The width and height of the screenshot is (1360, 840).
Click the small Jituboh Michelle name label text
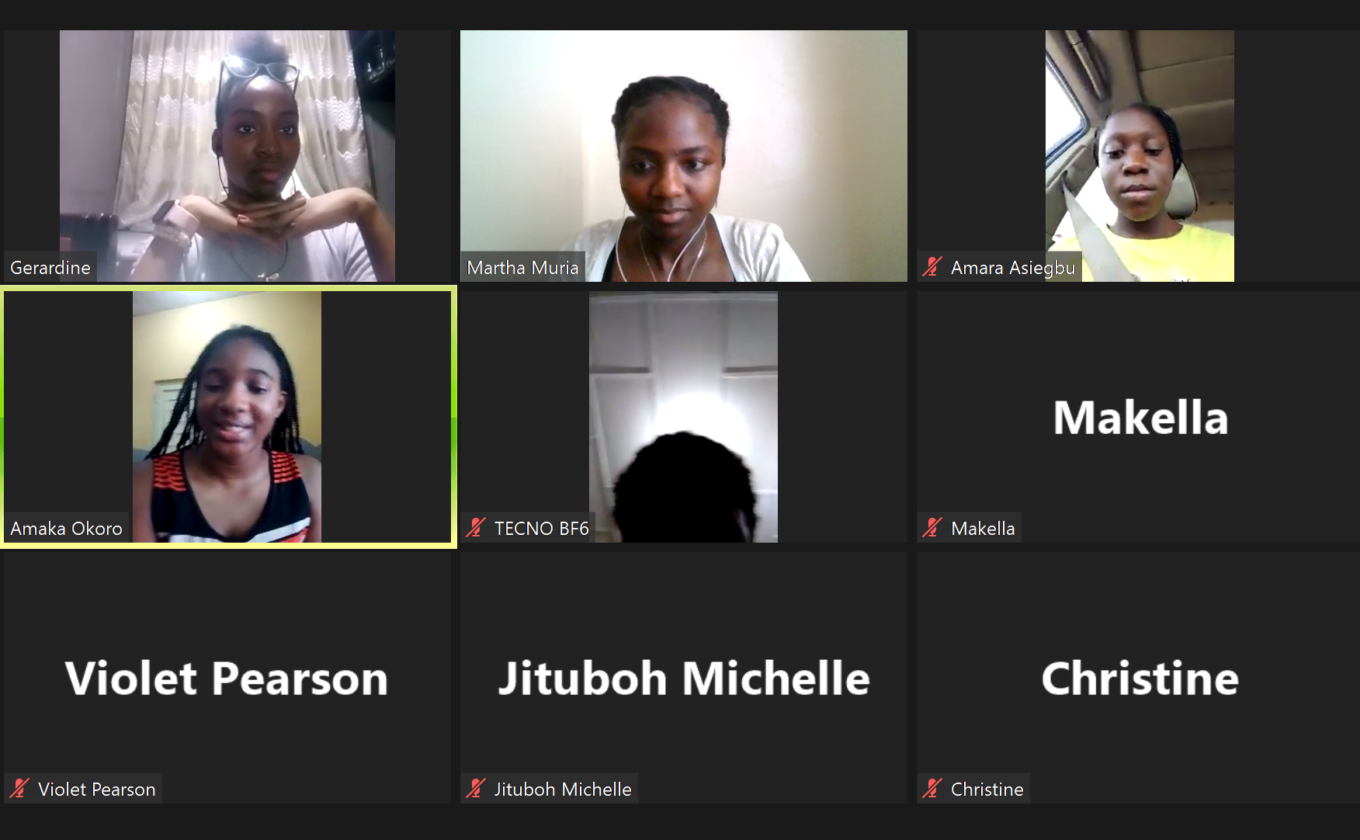[563, 789]
